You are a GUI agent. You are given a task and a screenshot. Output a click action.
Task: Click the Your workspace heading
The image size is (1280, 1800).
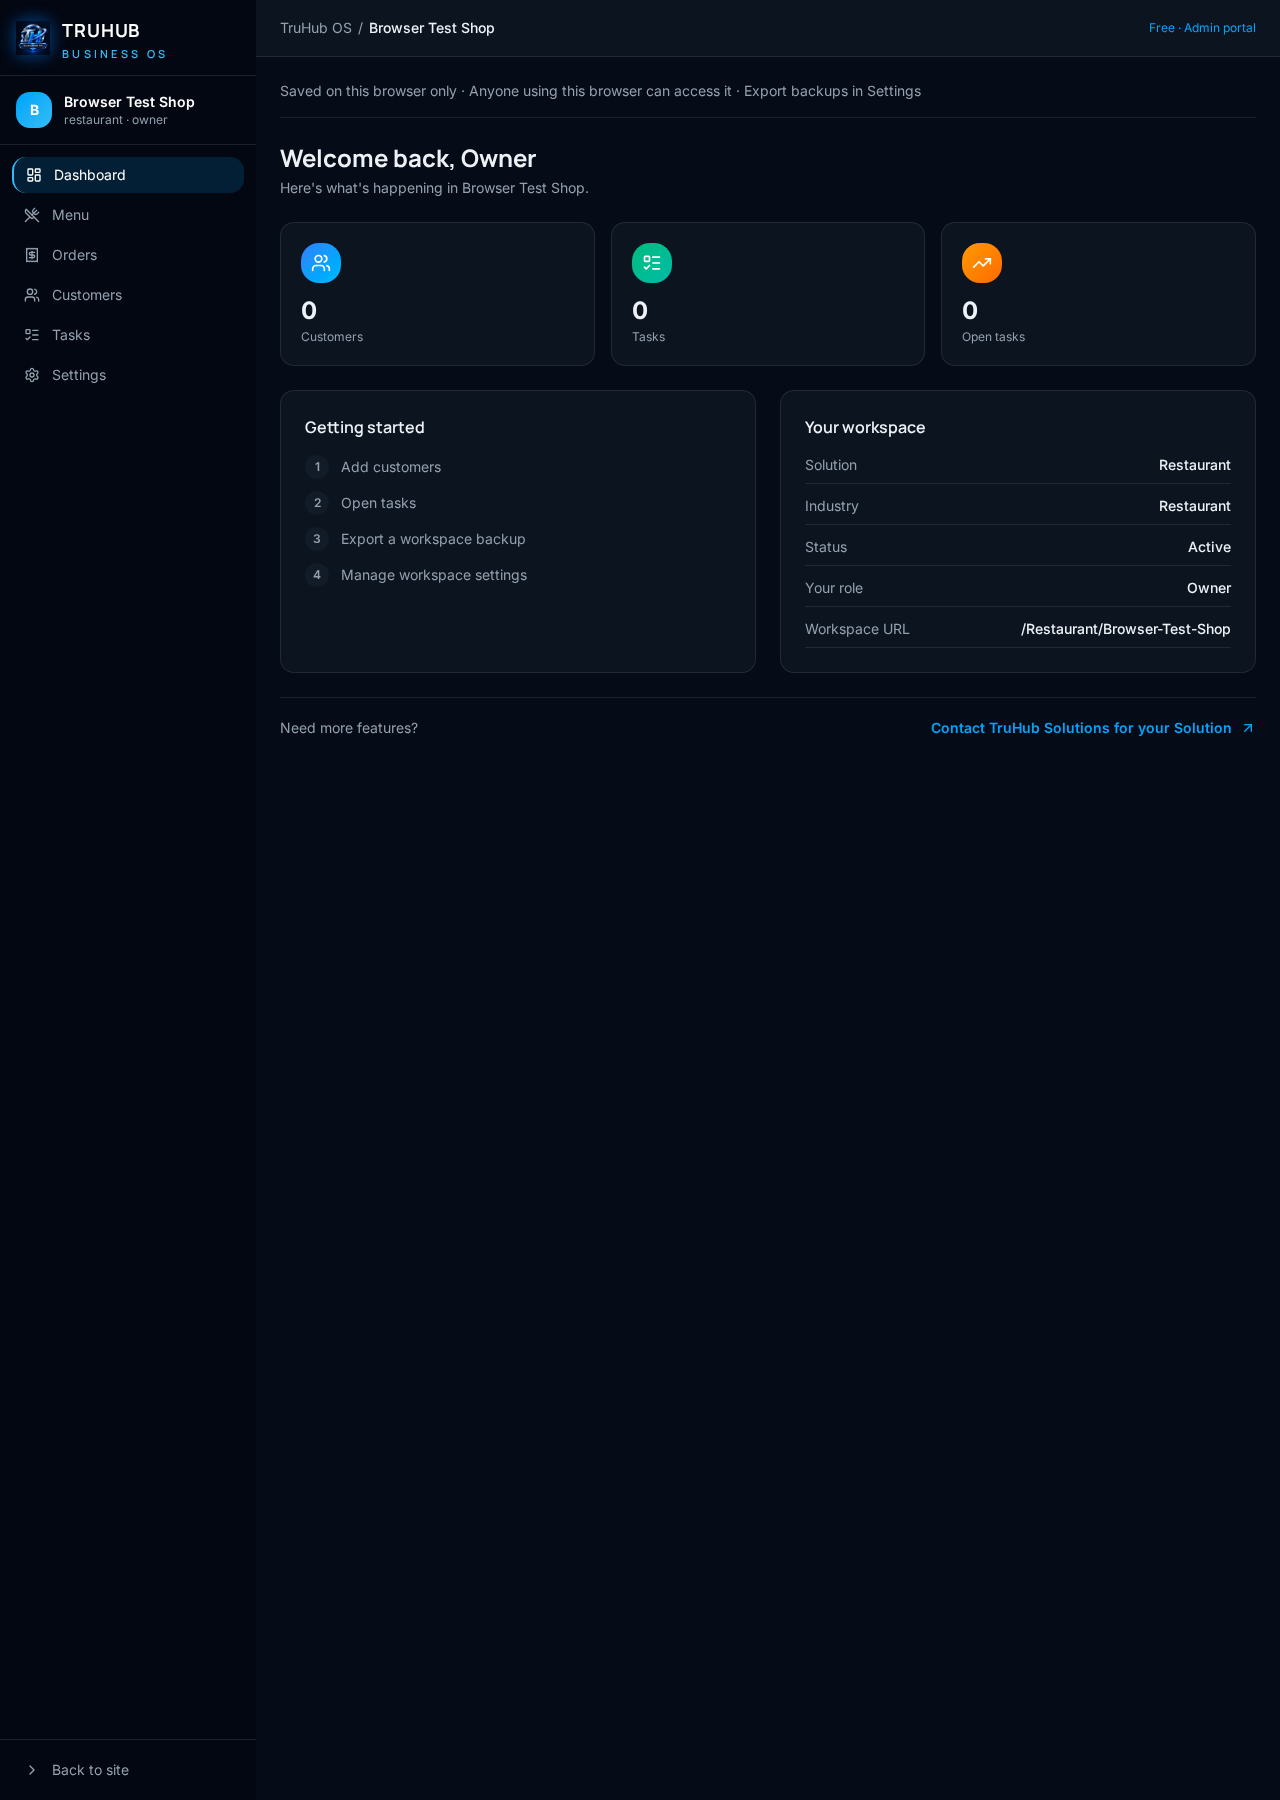click(x=865, y=427)
